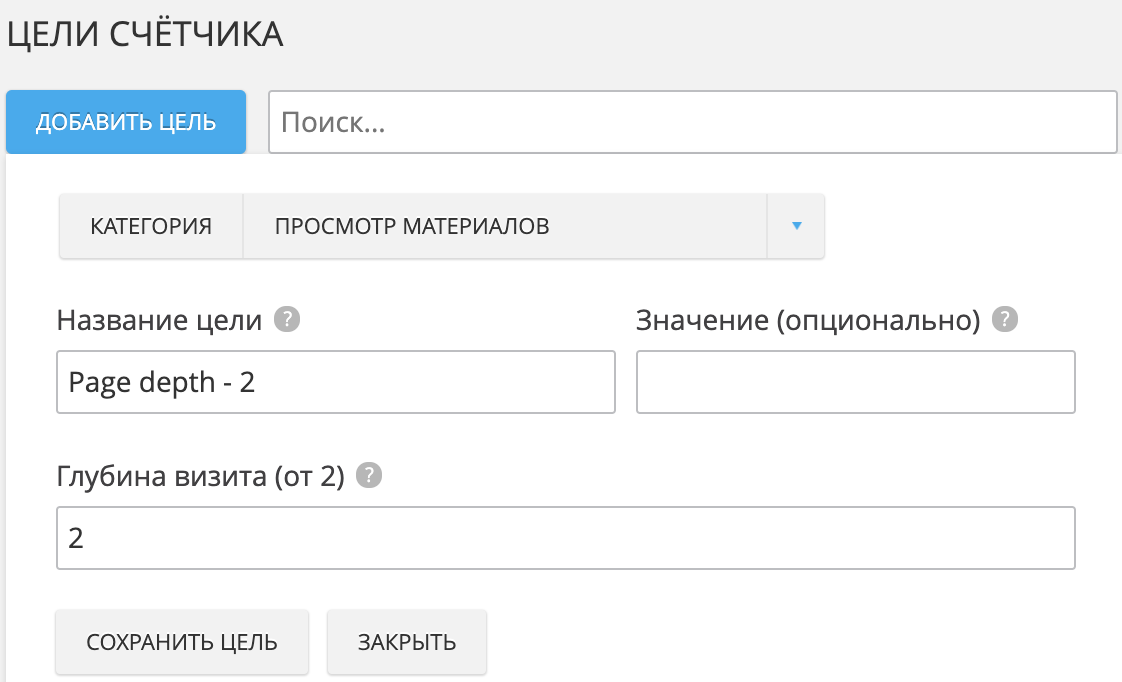Click the help icon beside 'Глубина визита'

pos(370,477)
